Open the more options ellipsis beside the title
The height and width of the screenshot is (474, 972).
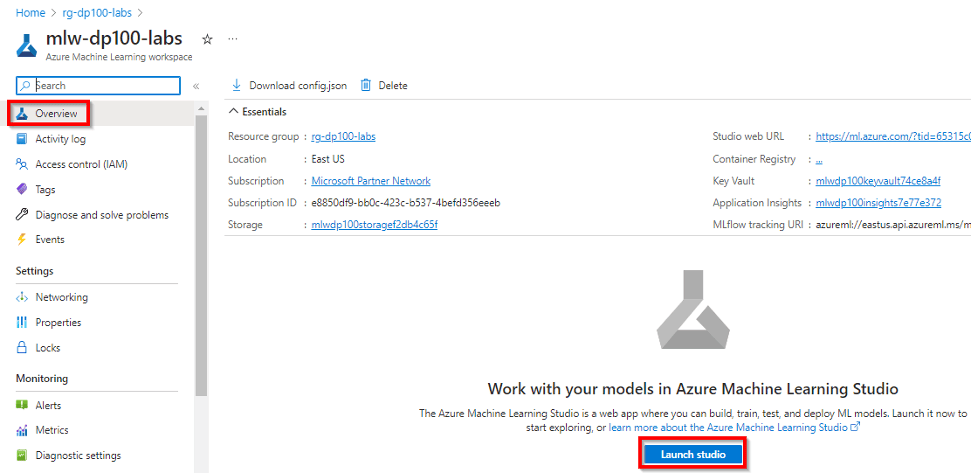pyautogui.click(x=233, y=39)
